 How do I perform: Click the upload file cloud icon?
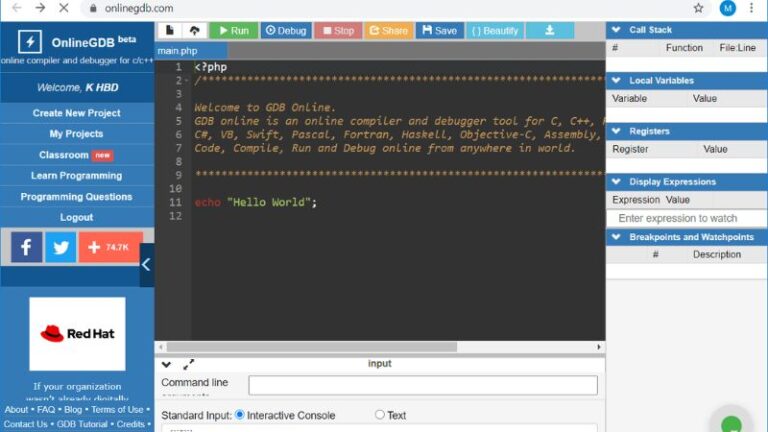[x=194, y=30]
